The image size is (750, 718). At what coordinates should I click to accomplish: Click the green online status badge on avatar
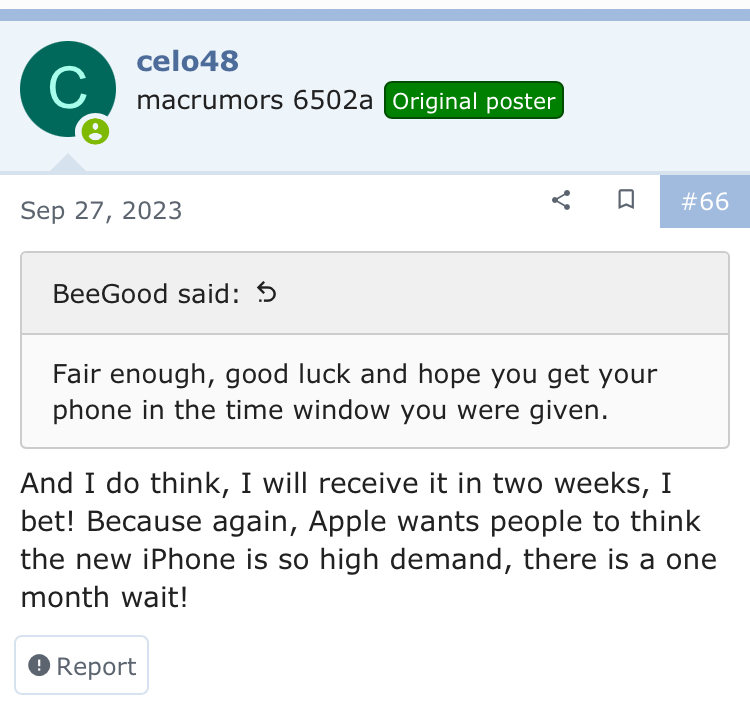coord(95,131)
